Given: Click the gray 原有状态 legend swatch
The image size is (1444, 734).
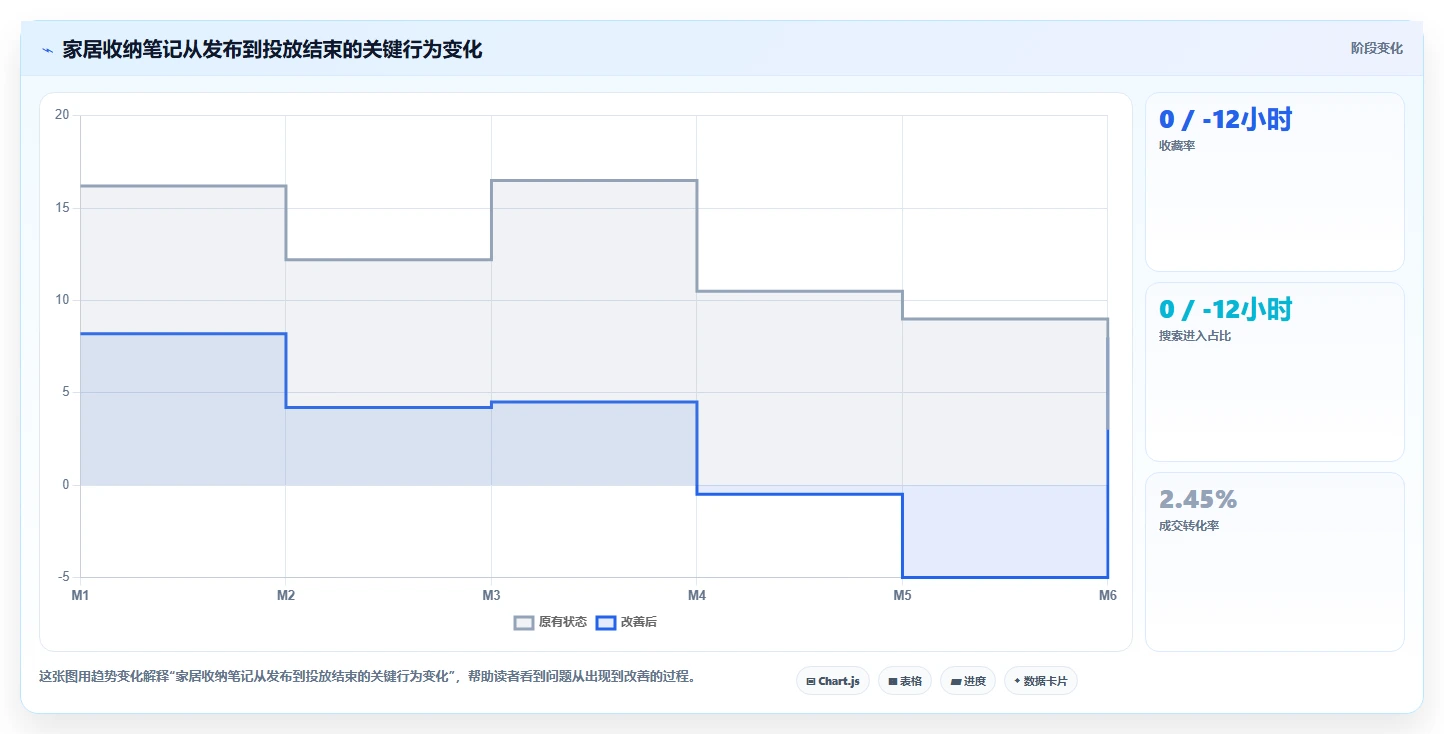Looking at the screenshot, I should pos(524,622).
